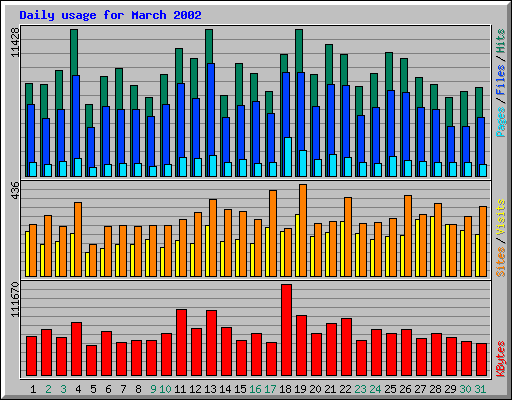The height and width of the screenshot is (400, 512).
Task: Click day 13 on the x-axis
Action: pos(210,389)
